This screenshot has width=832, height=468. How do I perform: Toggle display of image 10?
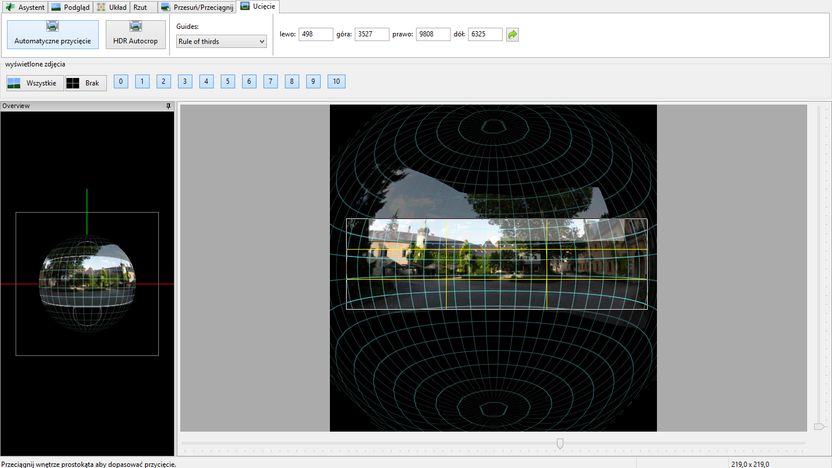point(336,81)
